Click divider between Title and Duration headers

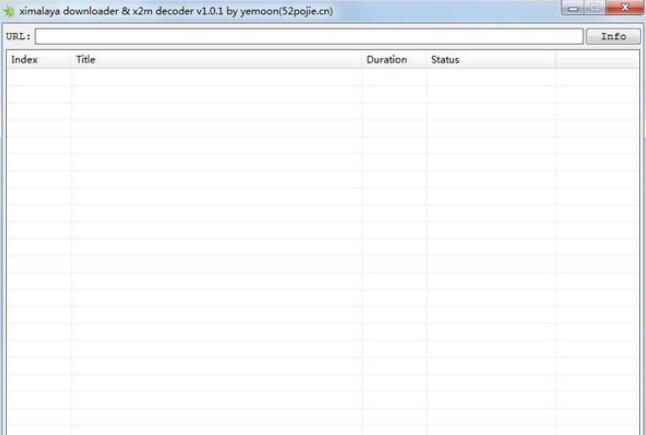tap(362, 60)
